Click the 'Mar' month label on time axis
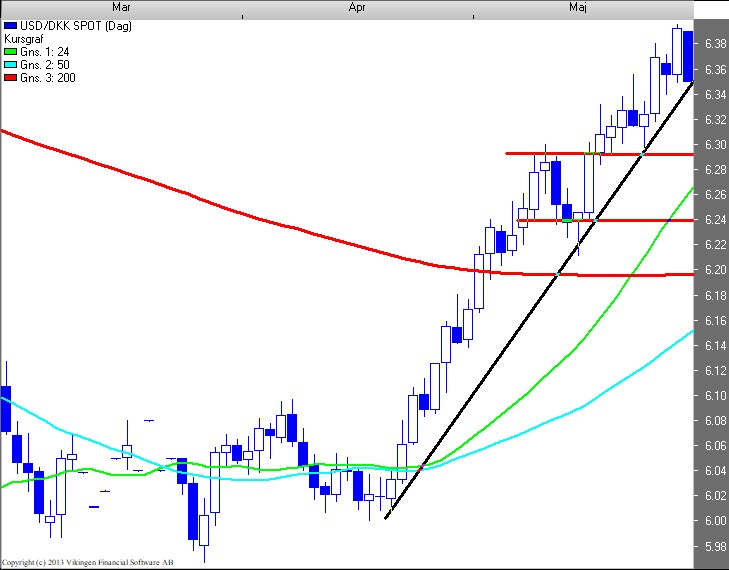 point(121,7)
